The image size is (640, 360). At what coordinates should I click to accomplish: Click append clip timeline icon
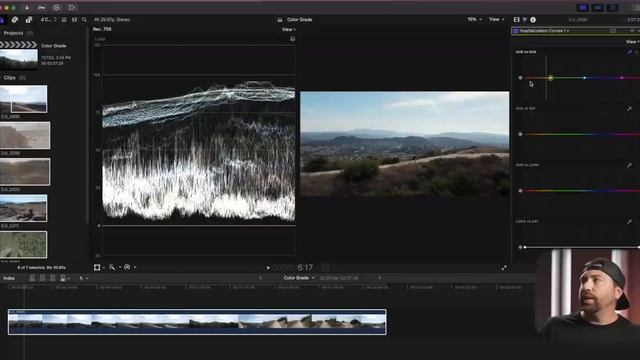tap(53, 278)
